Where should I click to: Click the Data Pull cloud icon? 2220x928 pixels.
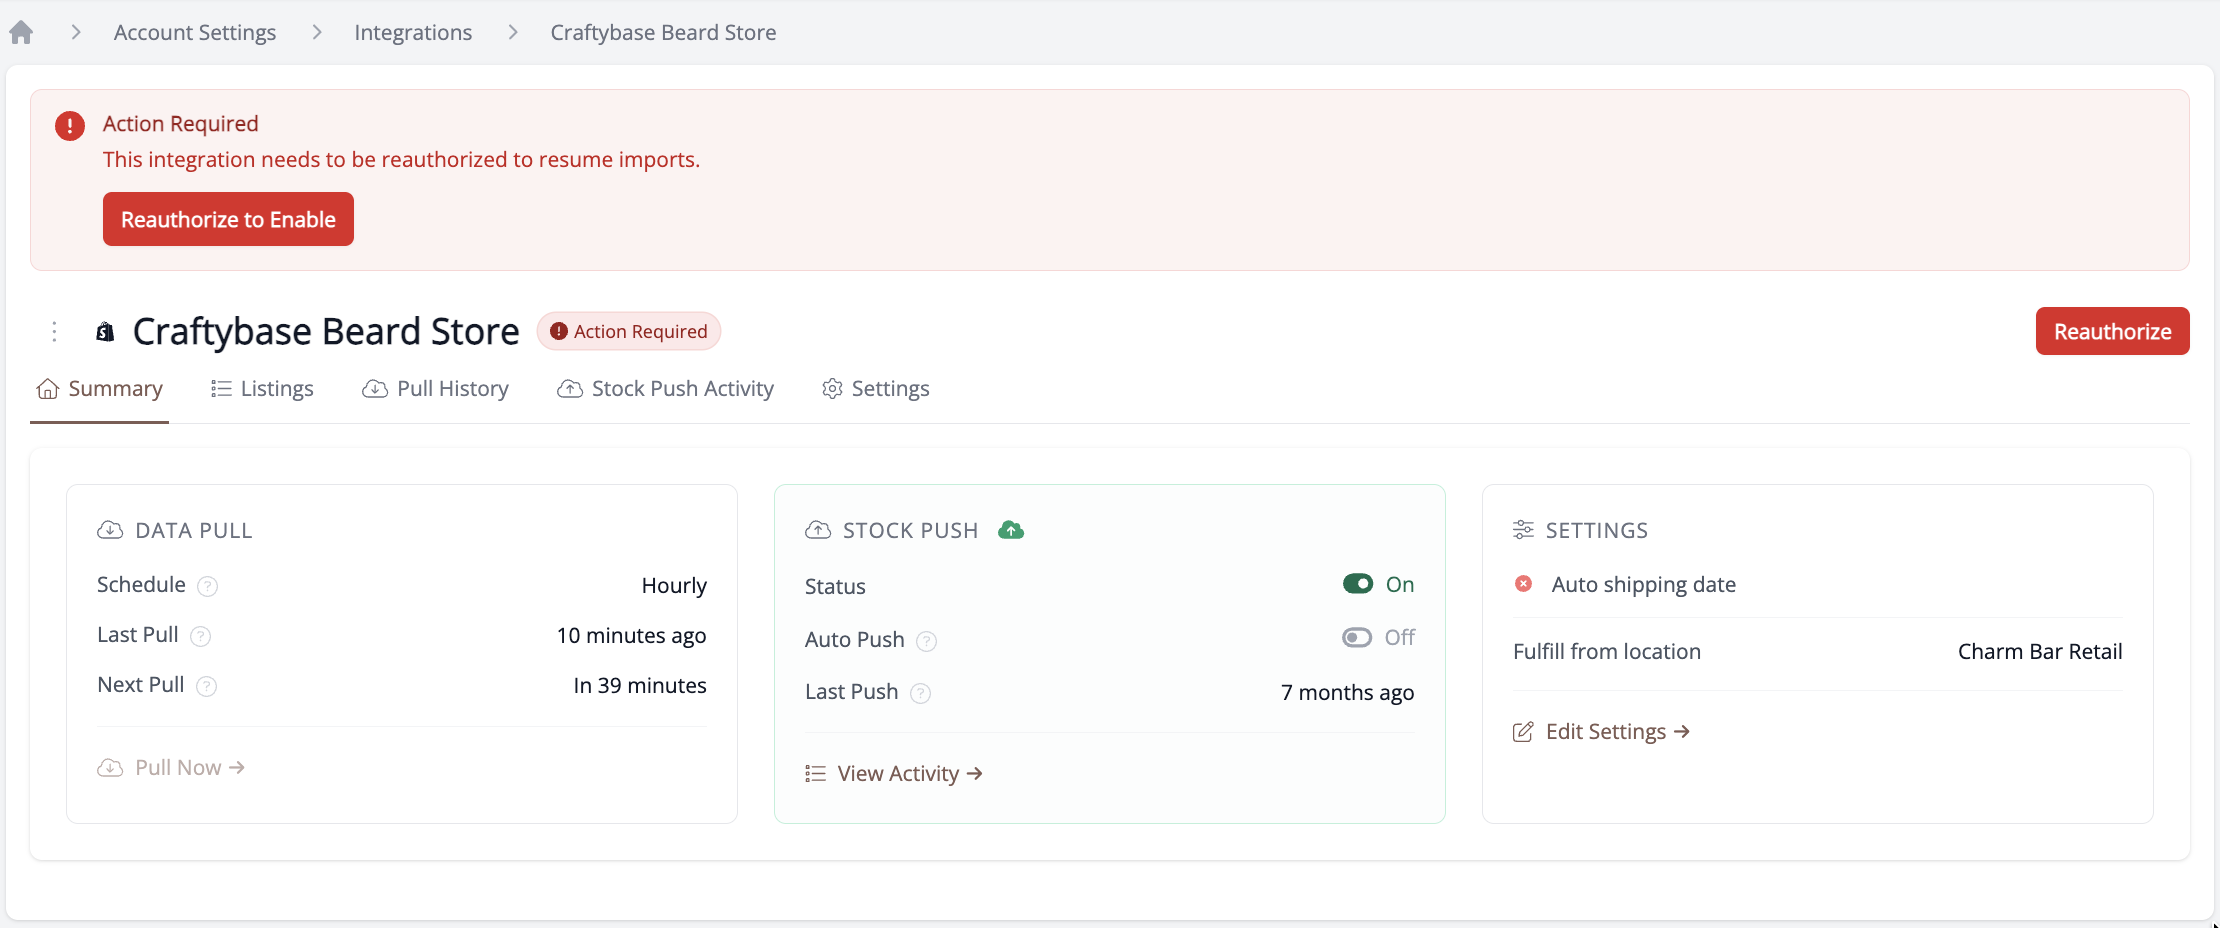(x=110, y=530)
